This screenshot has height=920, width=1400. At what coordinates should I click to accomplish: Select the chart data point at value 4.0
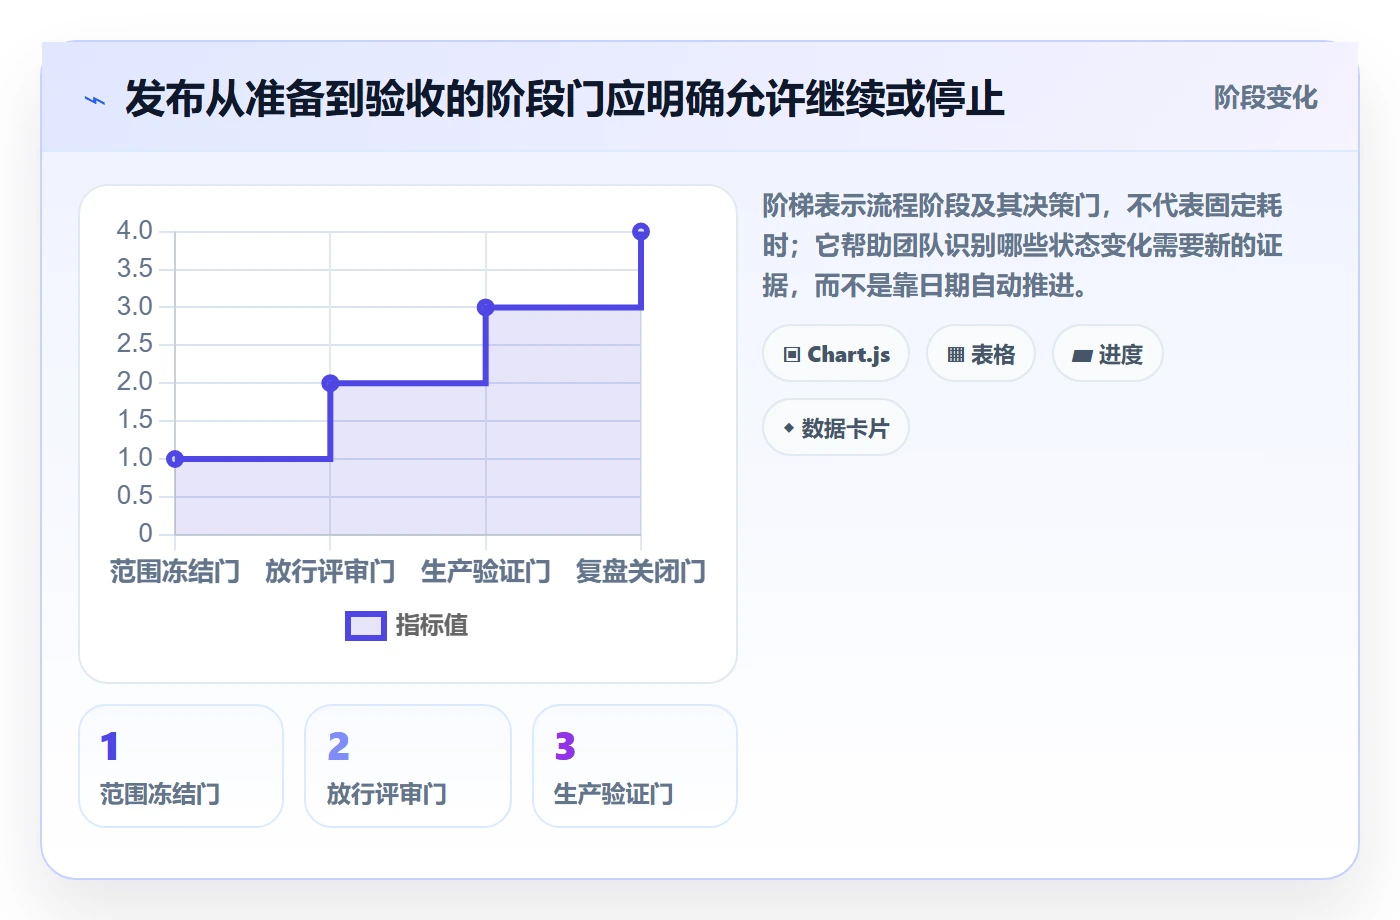[x=641, y=232]
